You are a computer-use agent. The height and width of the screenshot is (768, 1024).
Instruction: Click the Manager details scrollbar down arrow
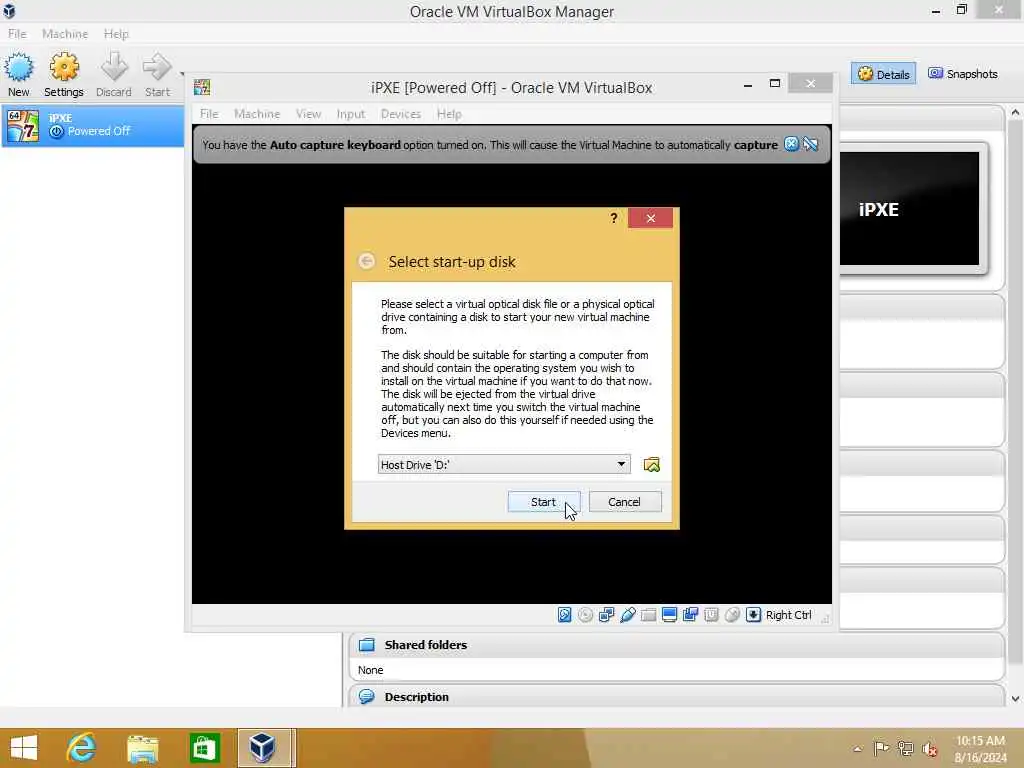point(1015,698)
